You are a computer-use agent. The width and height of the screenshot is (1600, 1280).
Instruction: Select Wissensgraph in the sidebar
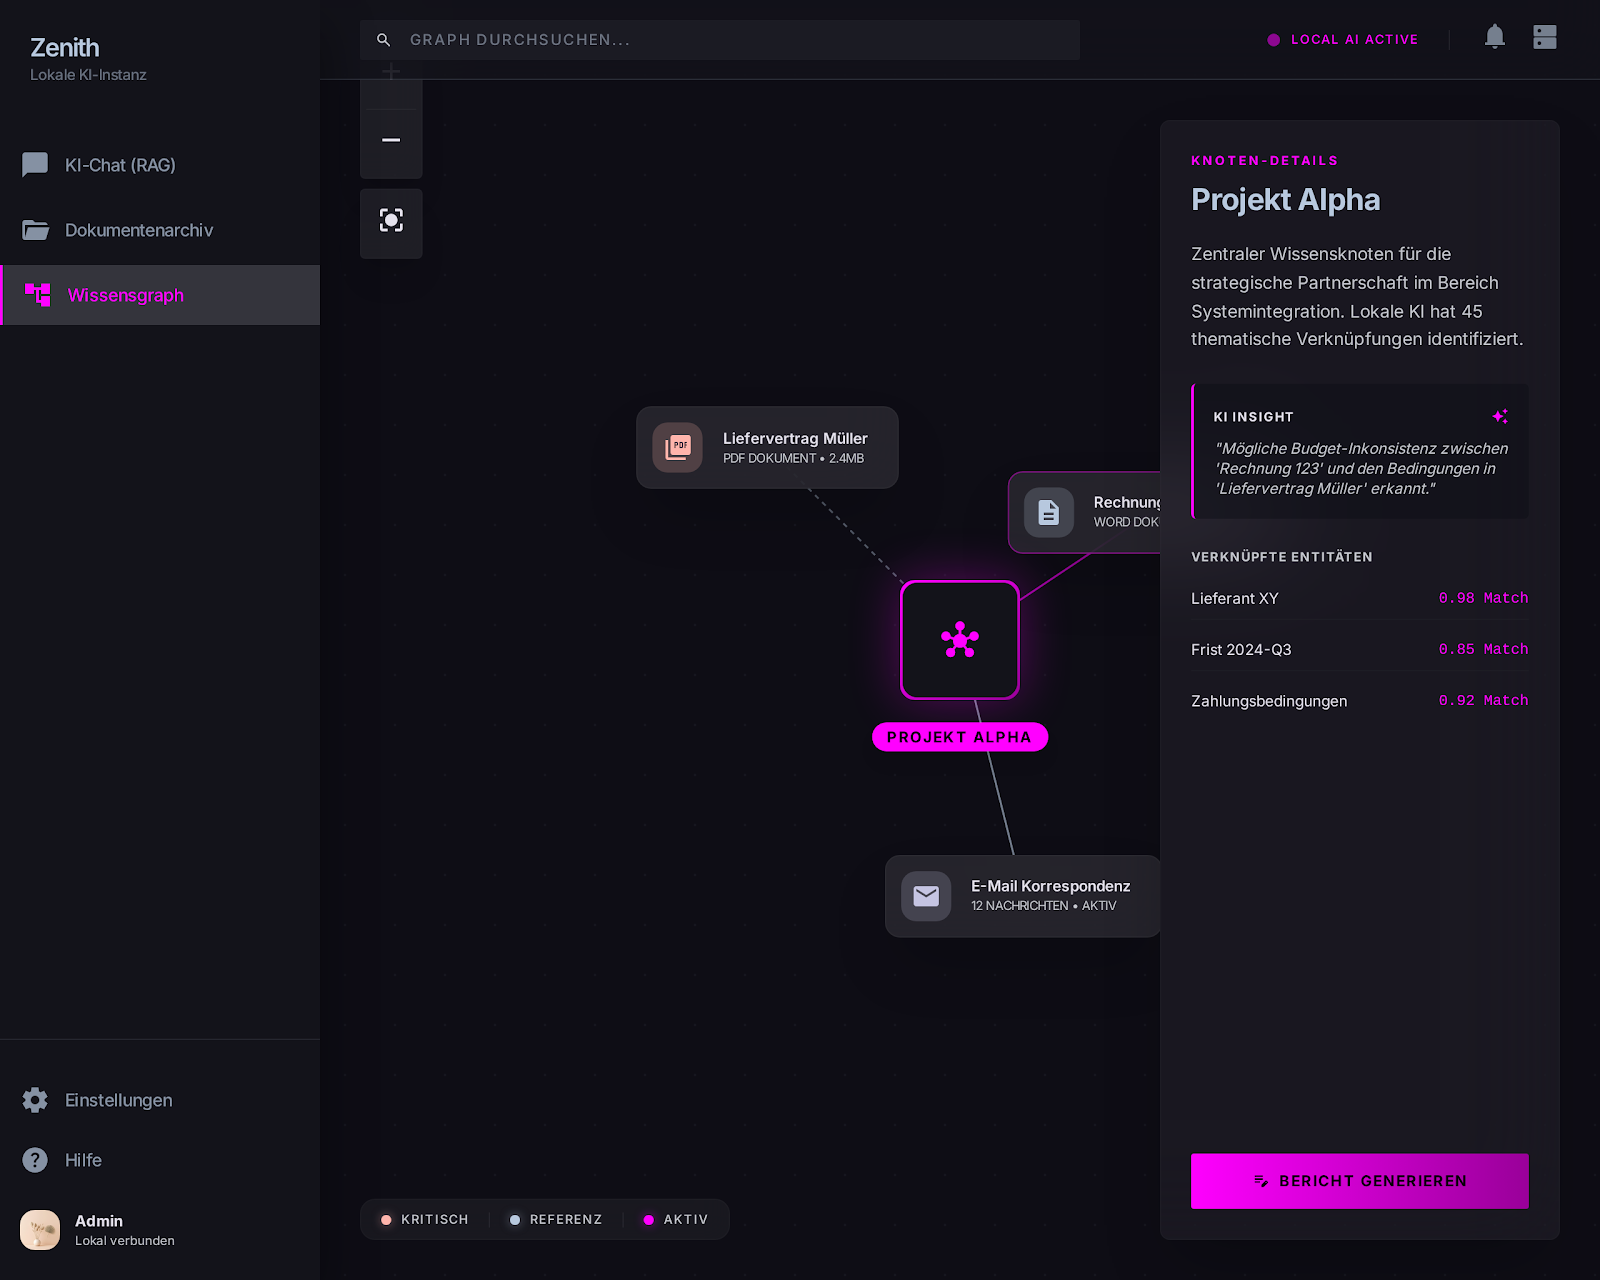pyautogui.click(x=125, y=295)
